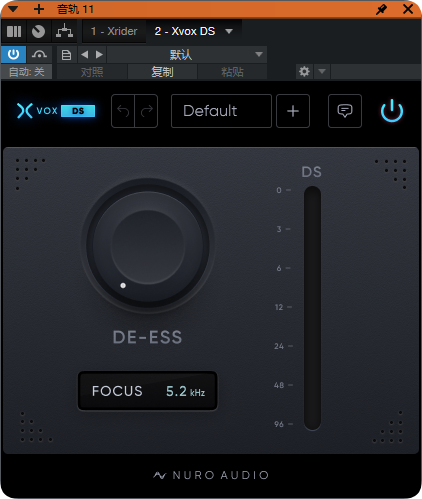Select the 2 - Xvox DS tab

(x=185, y=31)
